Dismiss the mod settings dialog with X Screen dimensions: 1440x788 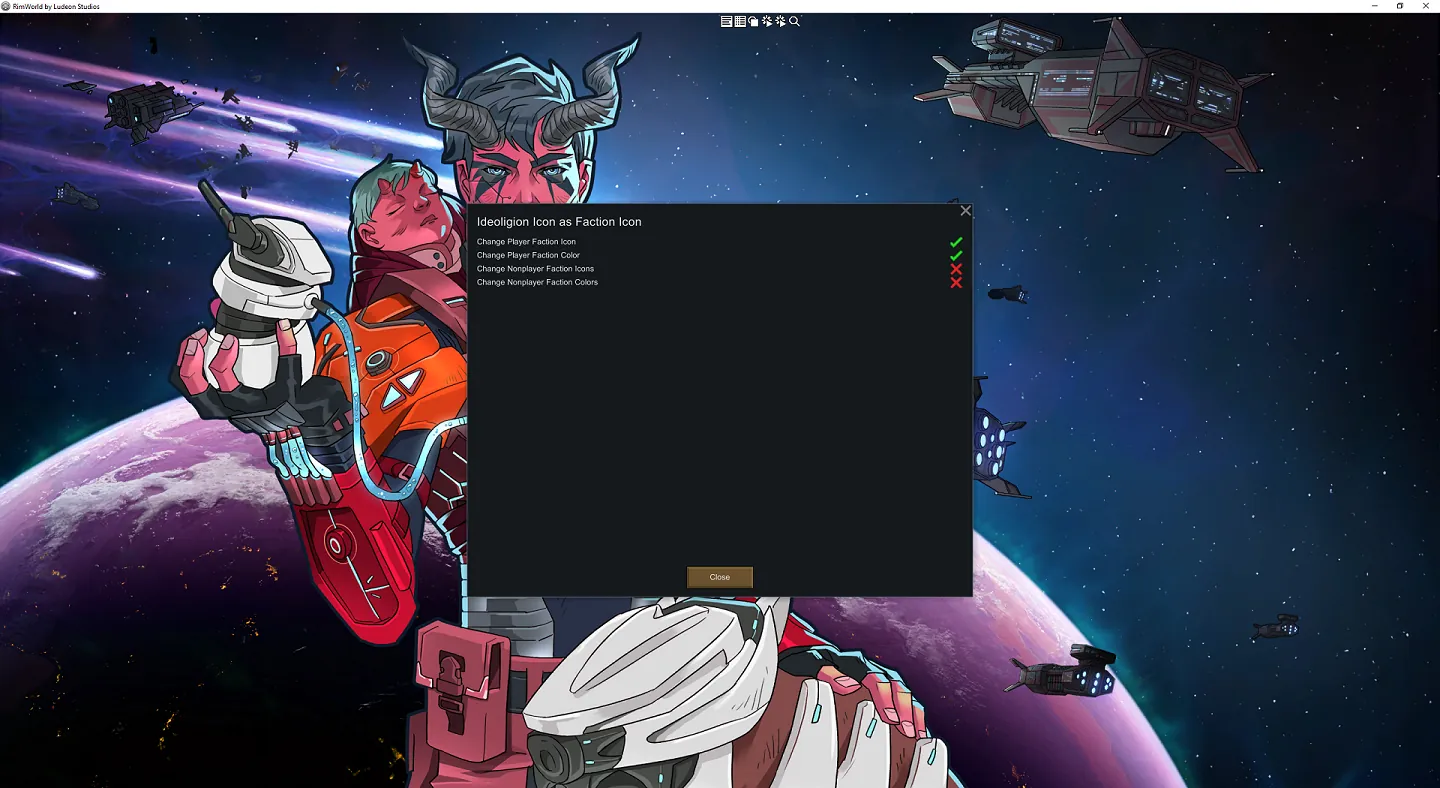pos(965,211)
